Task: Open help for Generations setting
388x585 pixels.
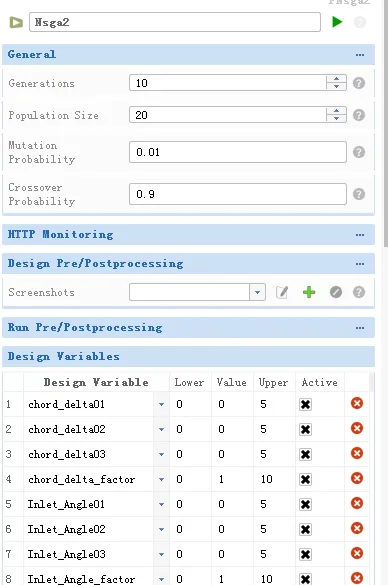Action: [359, 83]
